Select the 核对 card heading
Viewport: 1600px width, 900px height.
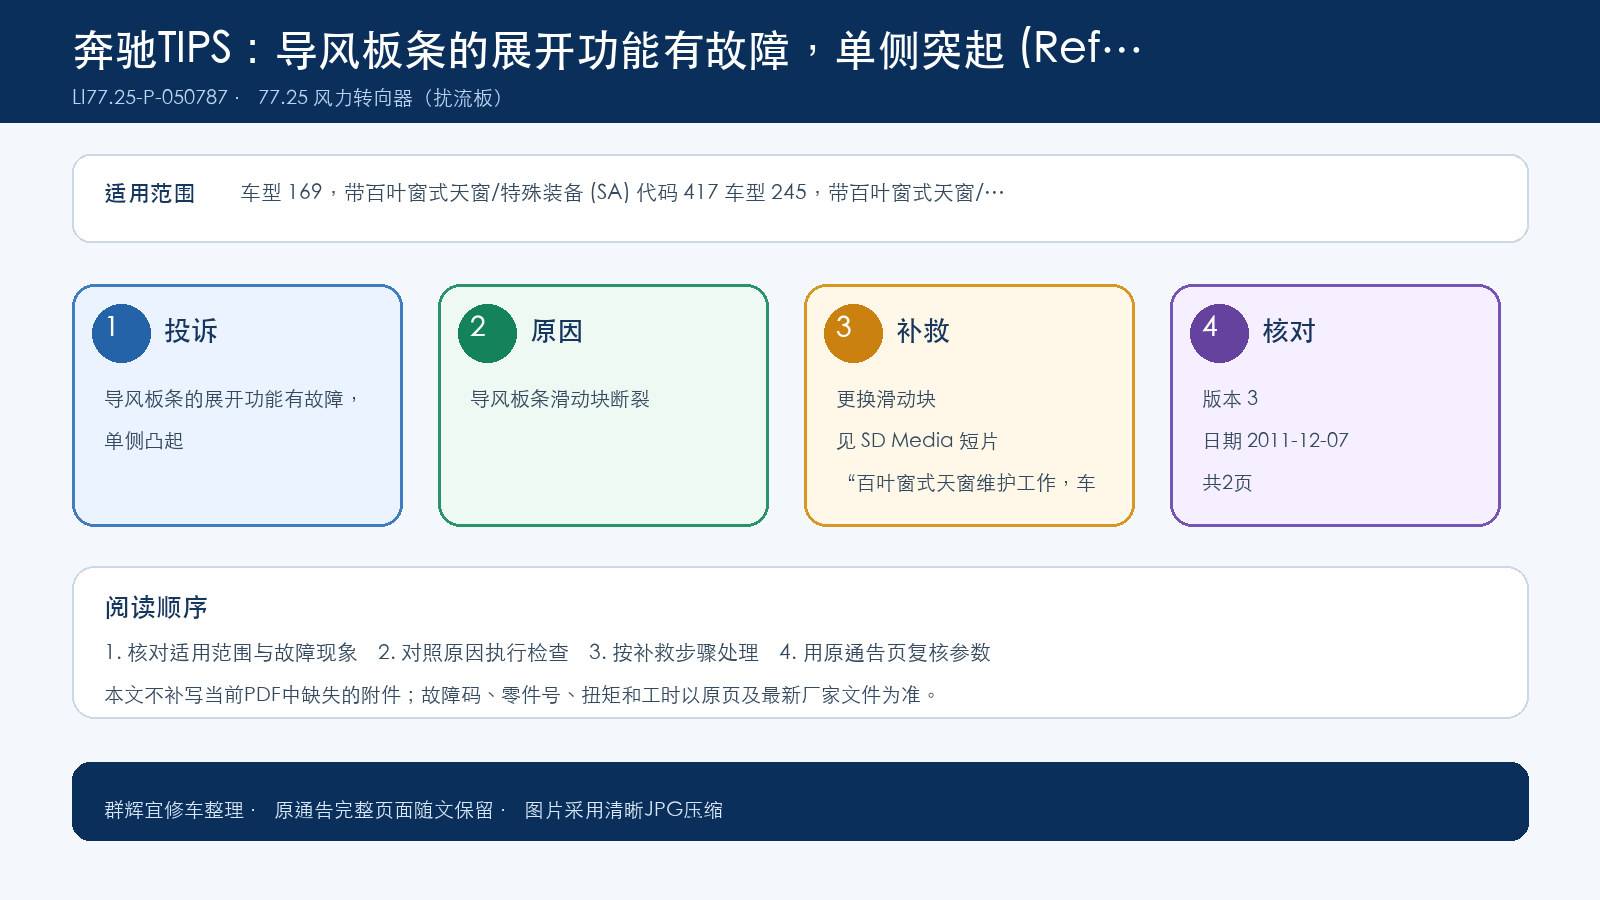[1289, 331]
